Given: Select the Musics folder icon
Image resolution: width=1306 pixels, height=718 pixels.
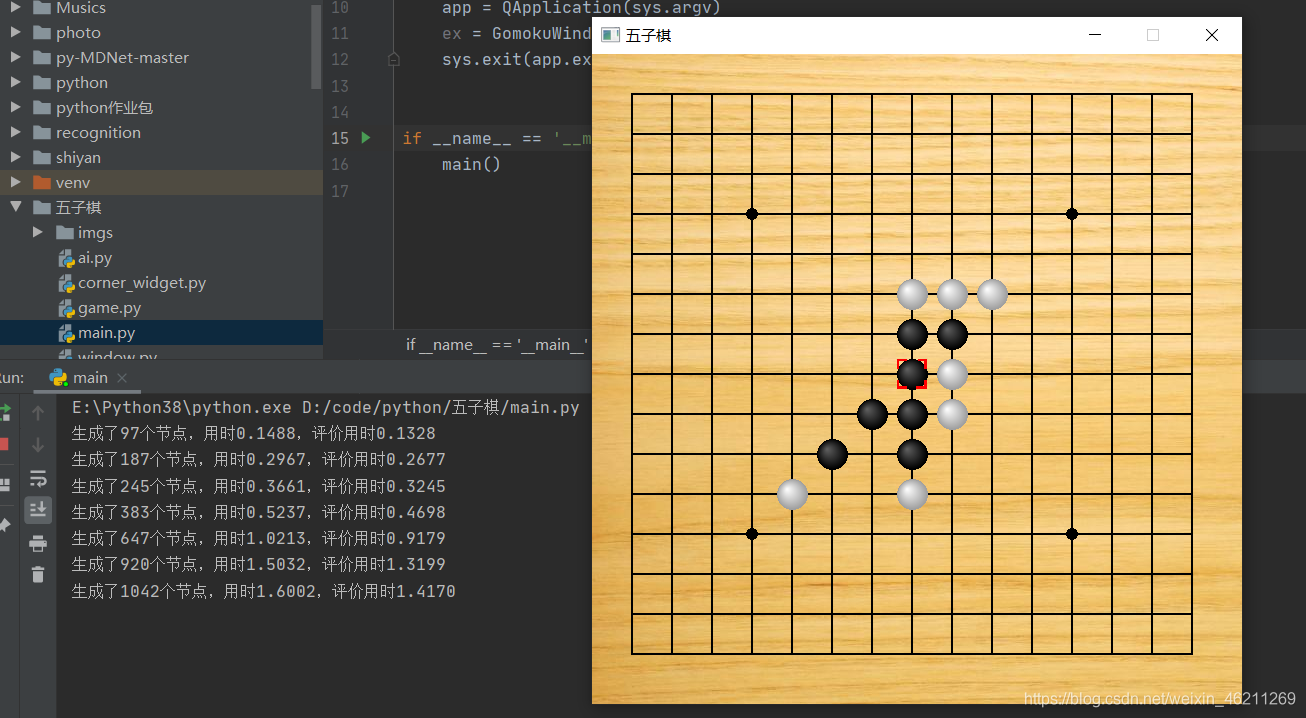Looking at the screenshot, I should click(41, 8).
